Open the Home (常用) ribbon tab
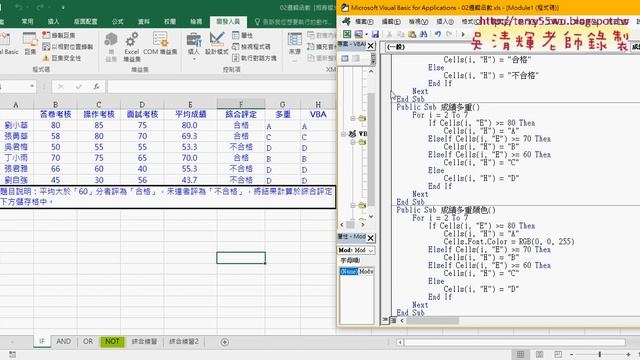640x360 pixels. (x=27, y=21)
